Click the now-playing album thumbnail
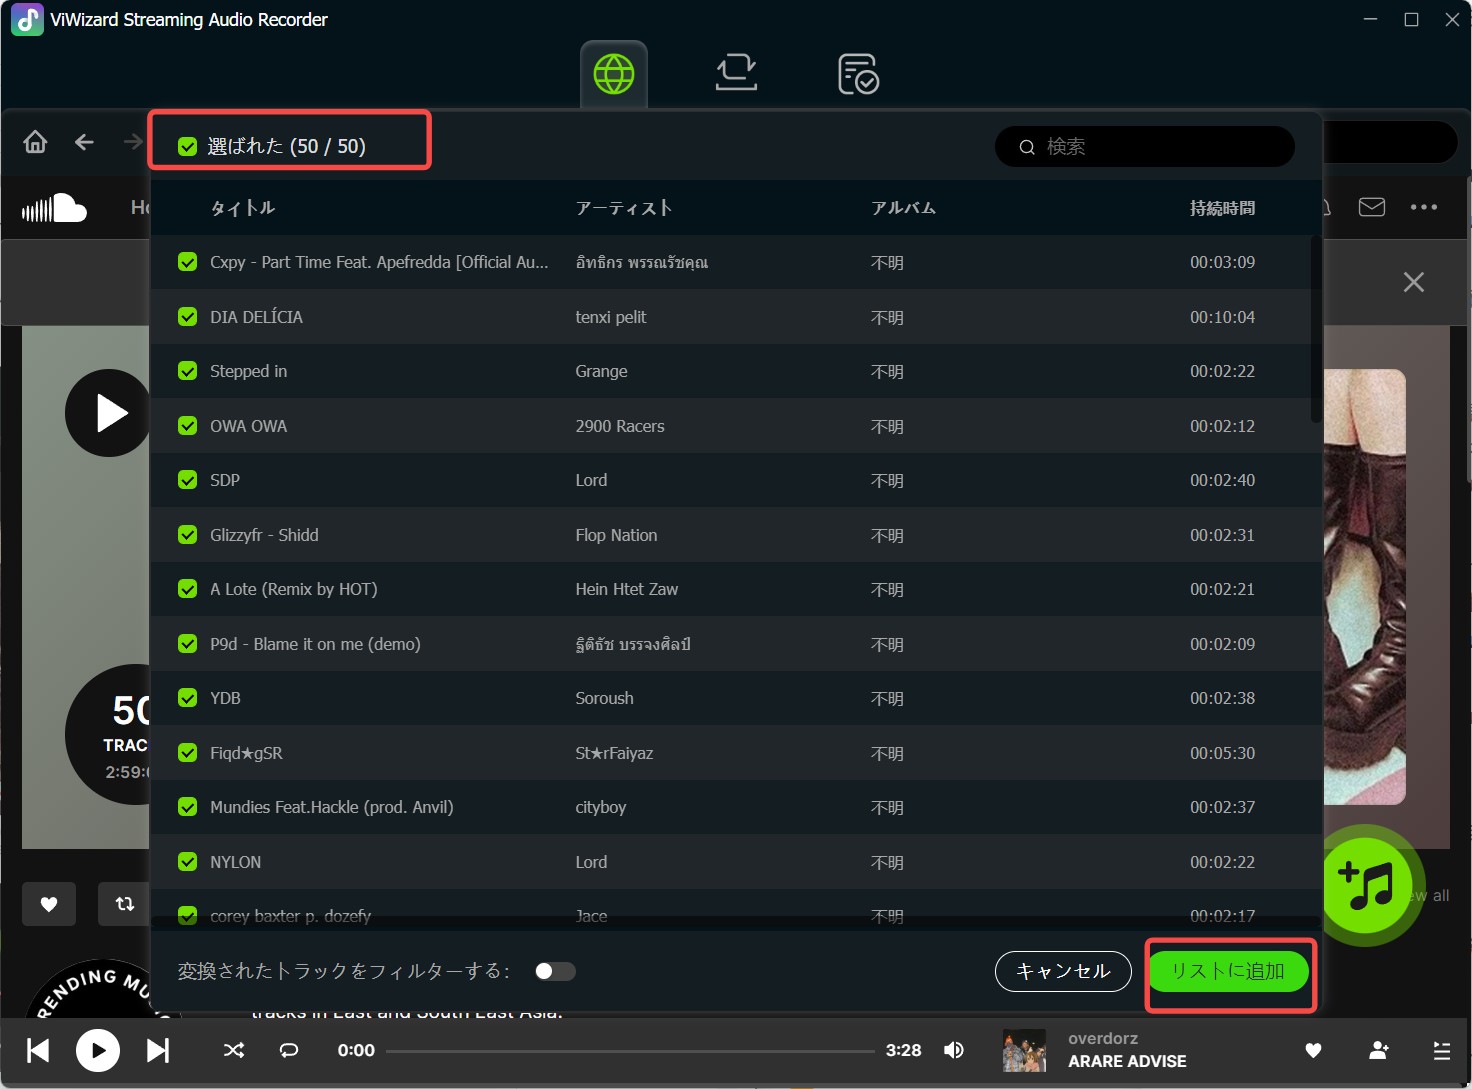This screenshot has width=1472, height=1089. point(1024,1050)
